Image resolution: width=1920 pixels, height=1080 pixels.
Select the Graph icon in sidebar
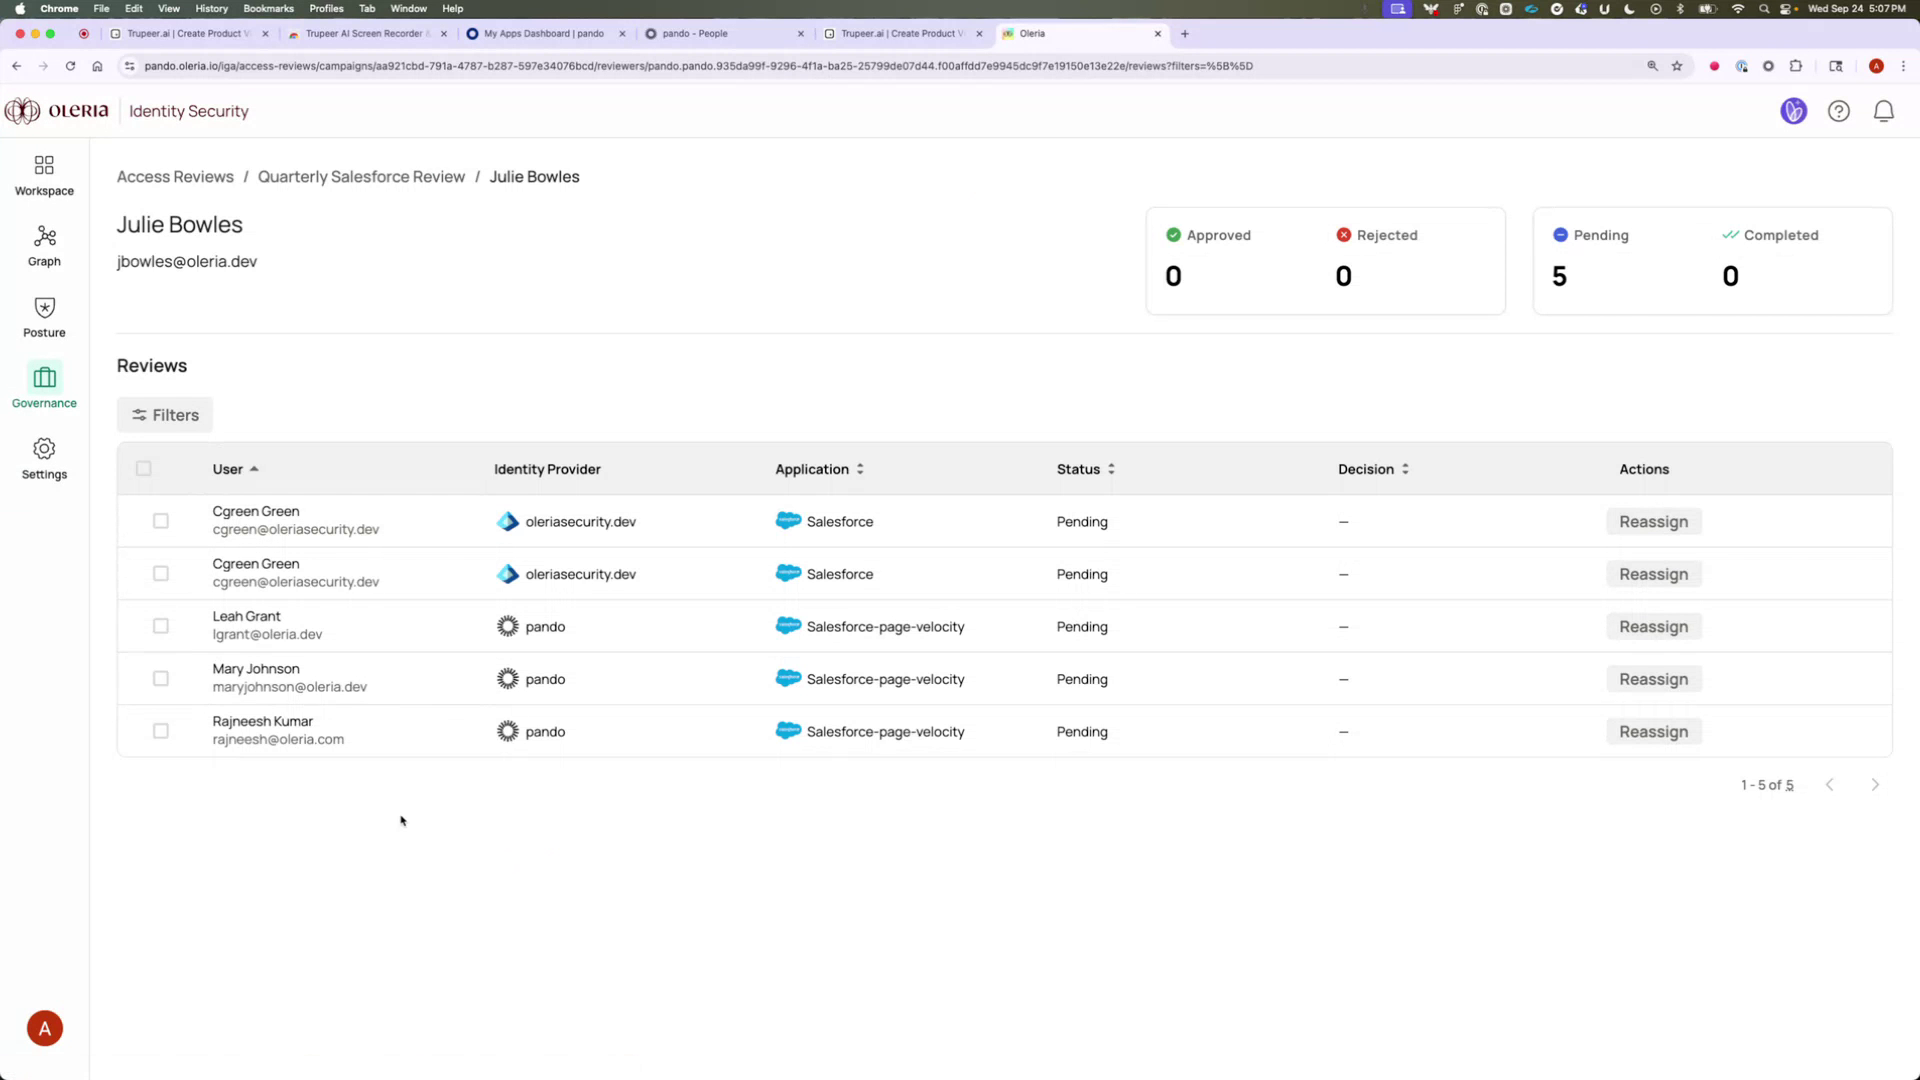pos(43,245)
